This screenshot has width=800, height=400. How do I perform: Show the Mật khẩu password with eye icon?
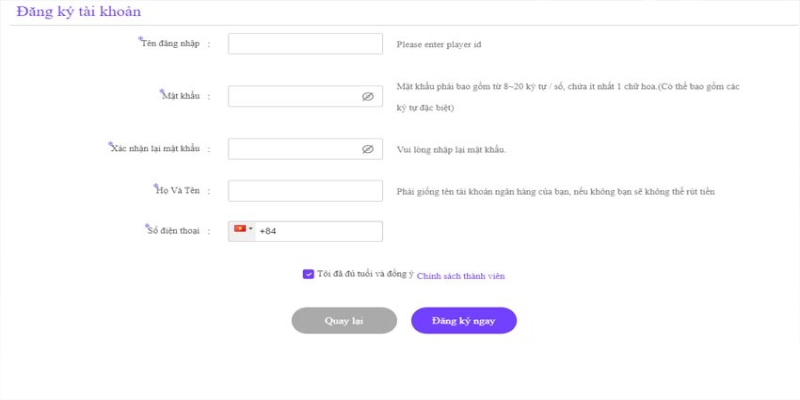coord(367,97)
